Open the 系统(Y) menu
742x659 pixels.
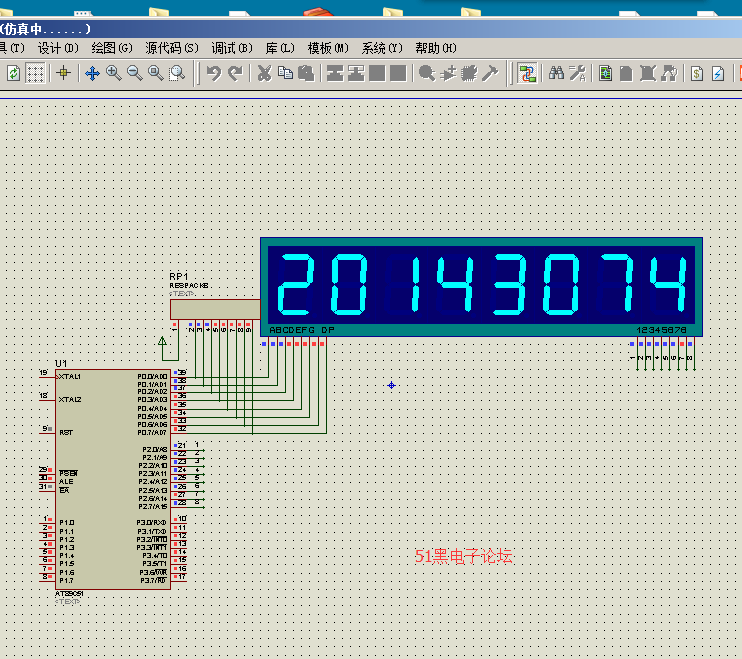point(382,48)
